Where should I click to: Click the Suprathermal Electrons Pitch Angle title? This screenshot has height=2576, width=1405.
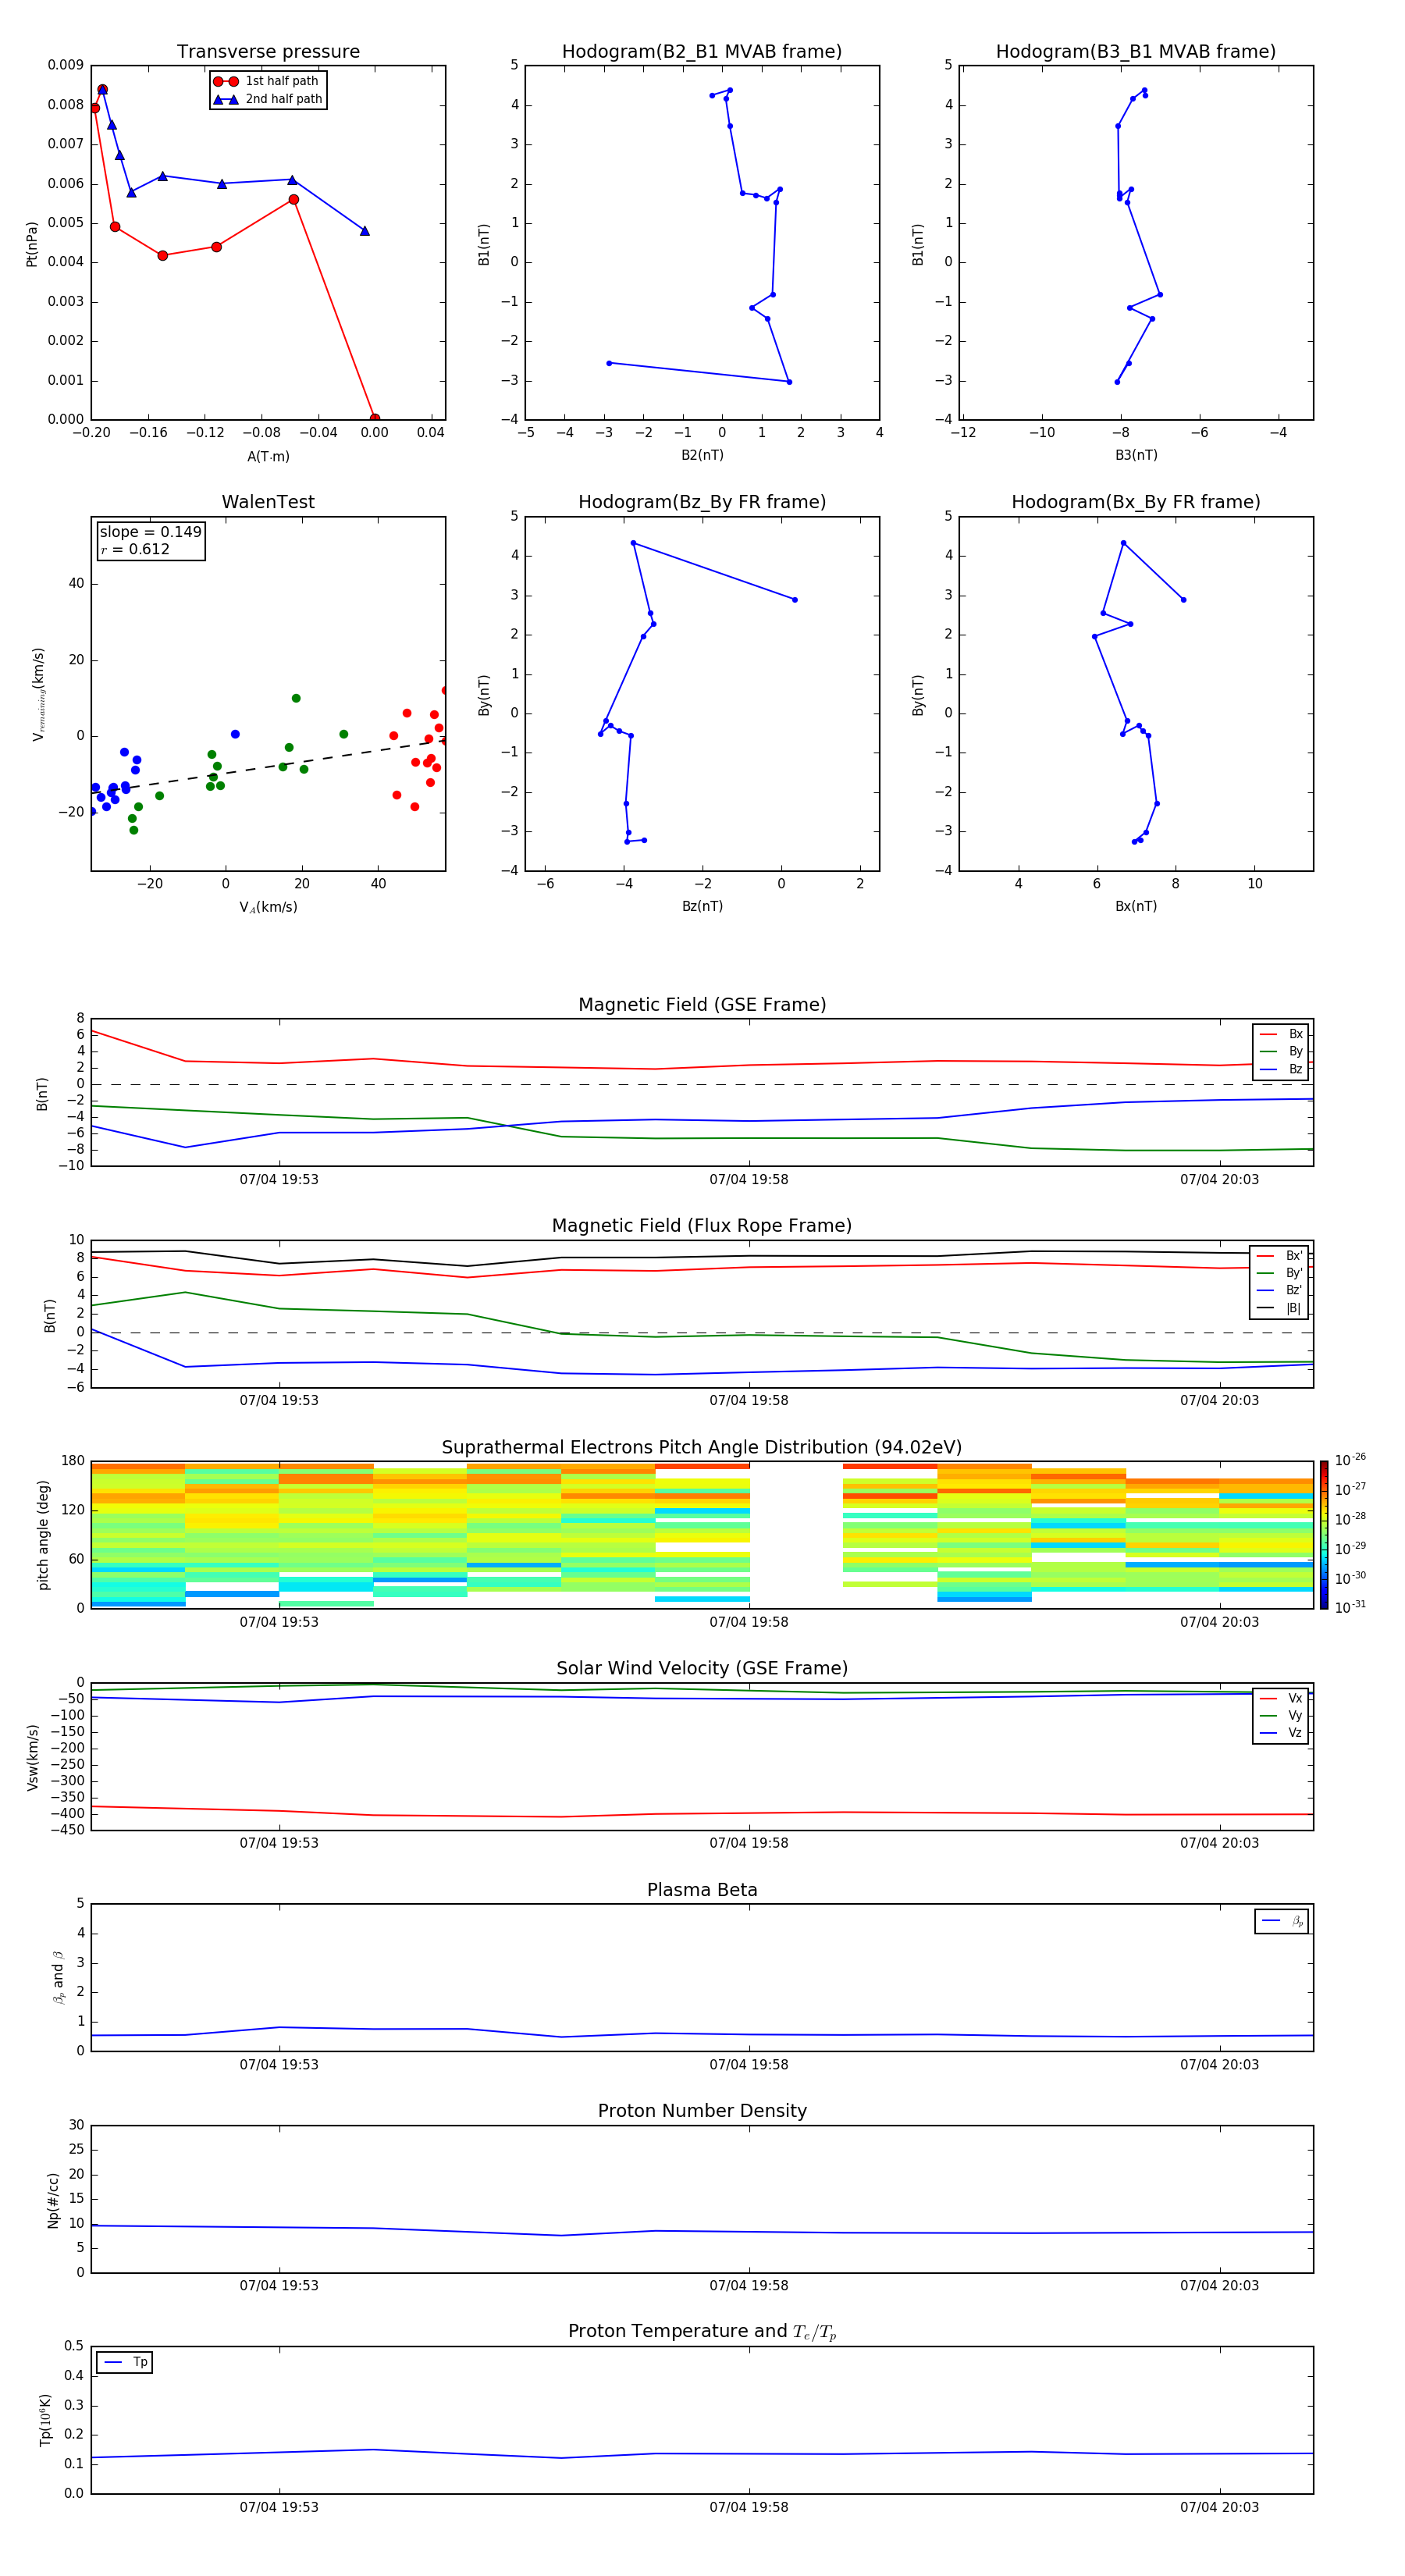pos(702,1448)
